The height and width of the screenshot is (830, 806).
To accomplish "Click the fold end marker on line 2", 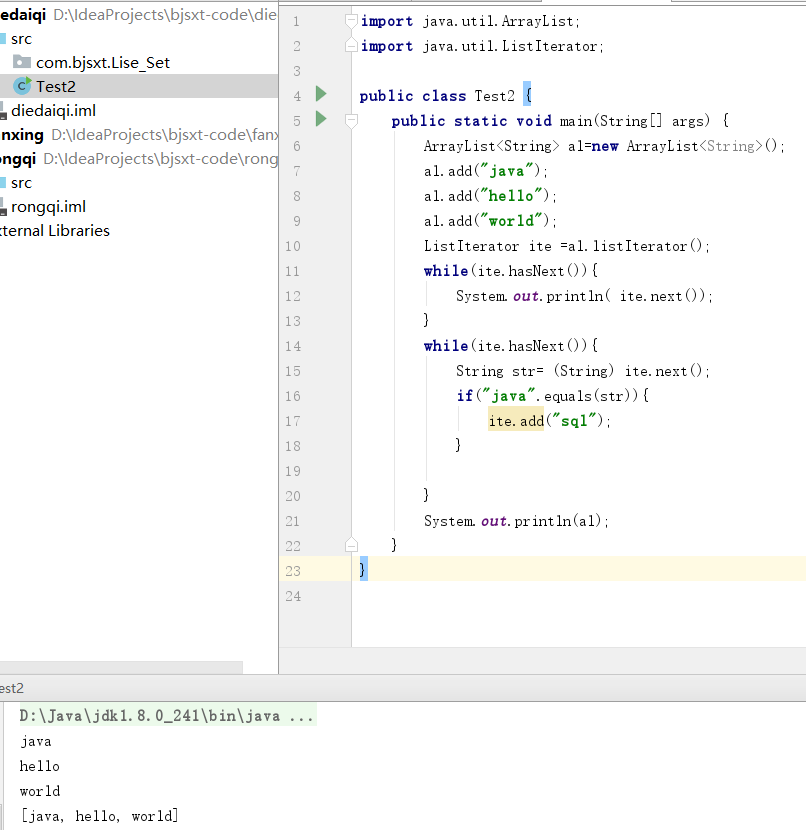I will (351, 46).
